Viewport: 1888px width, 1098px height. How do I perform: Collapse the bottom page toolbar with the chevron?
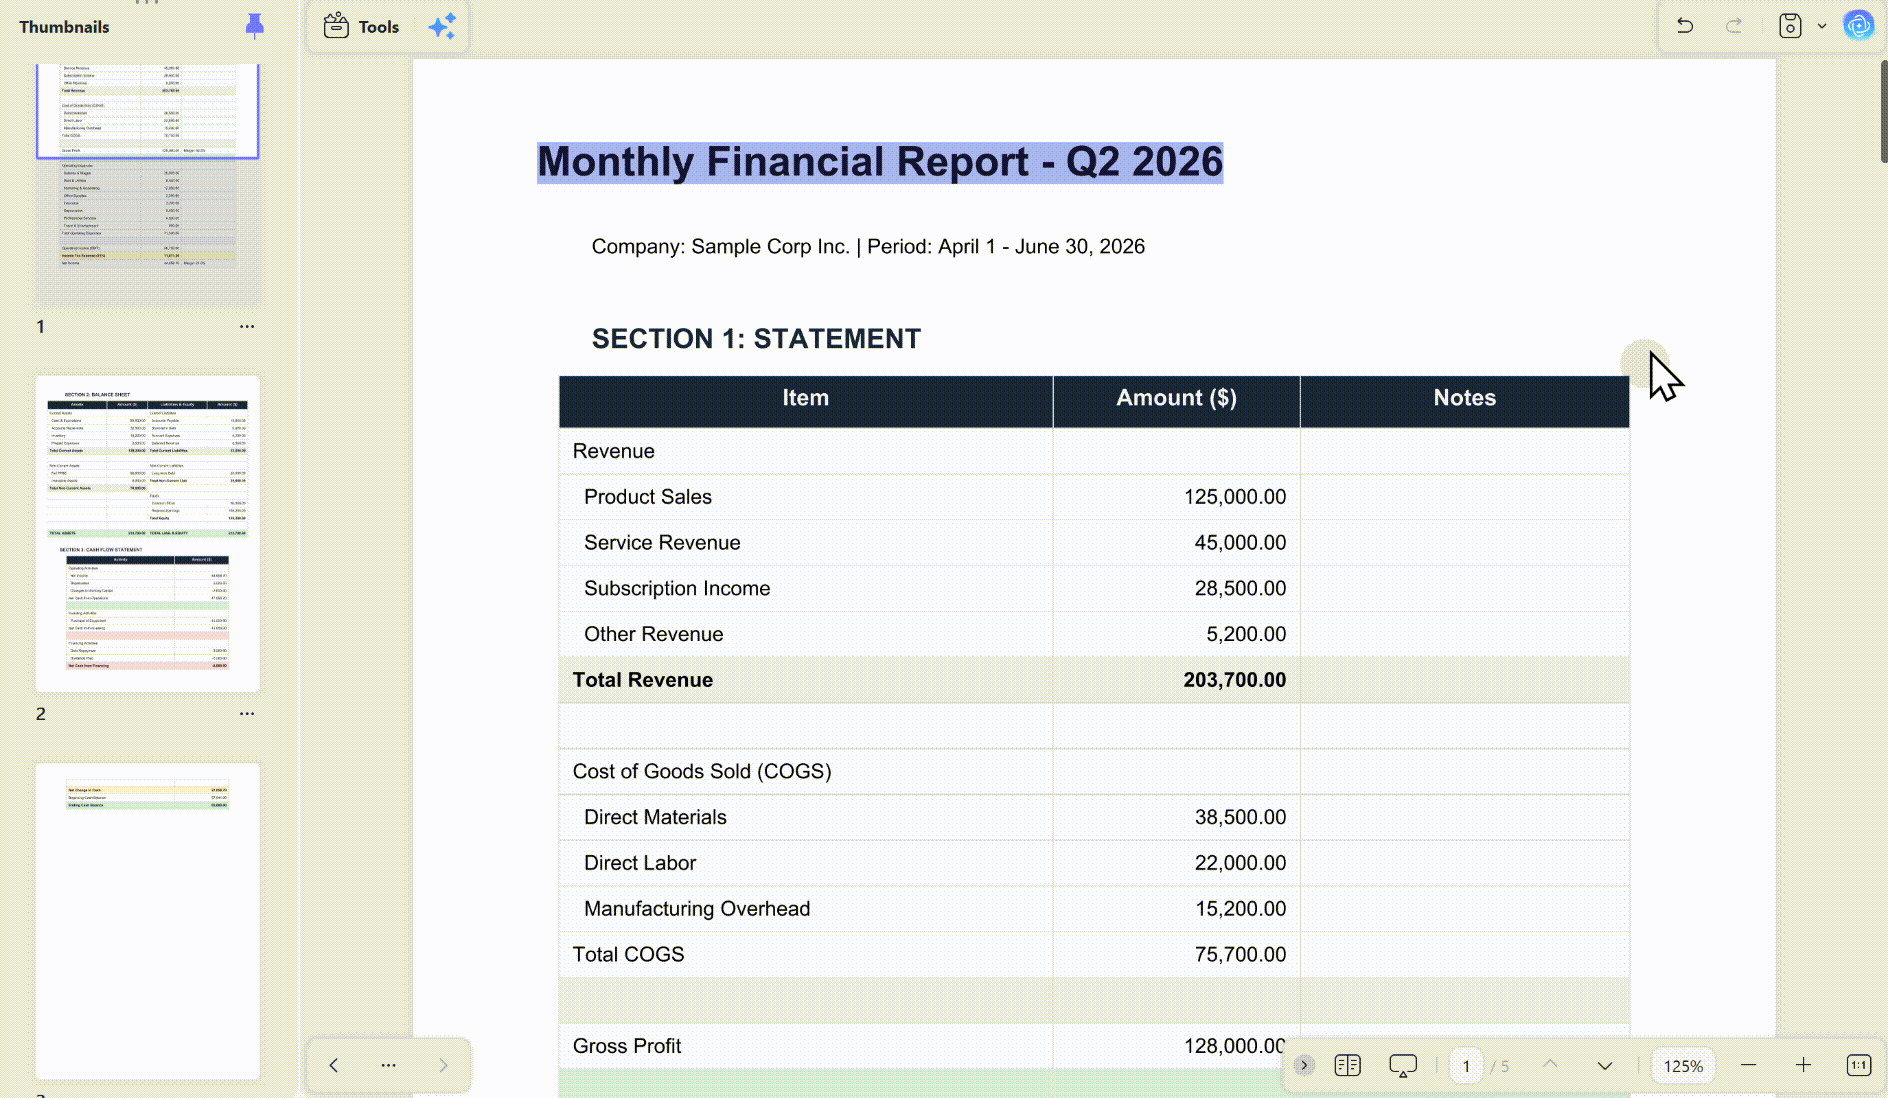point(1304,1066)
